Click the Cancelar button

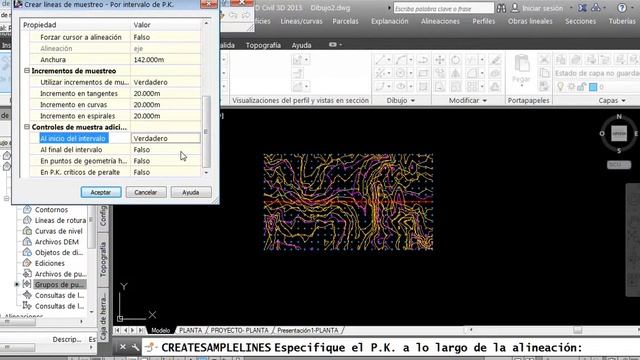(x=146, y=192)
